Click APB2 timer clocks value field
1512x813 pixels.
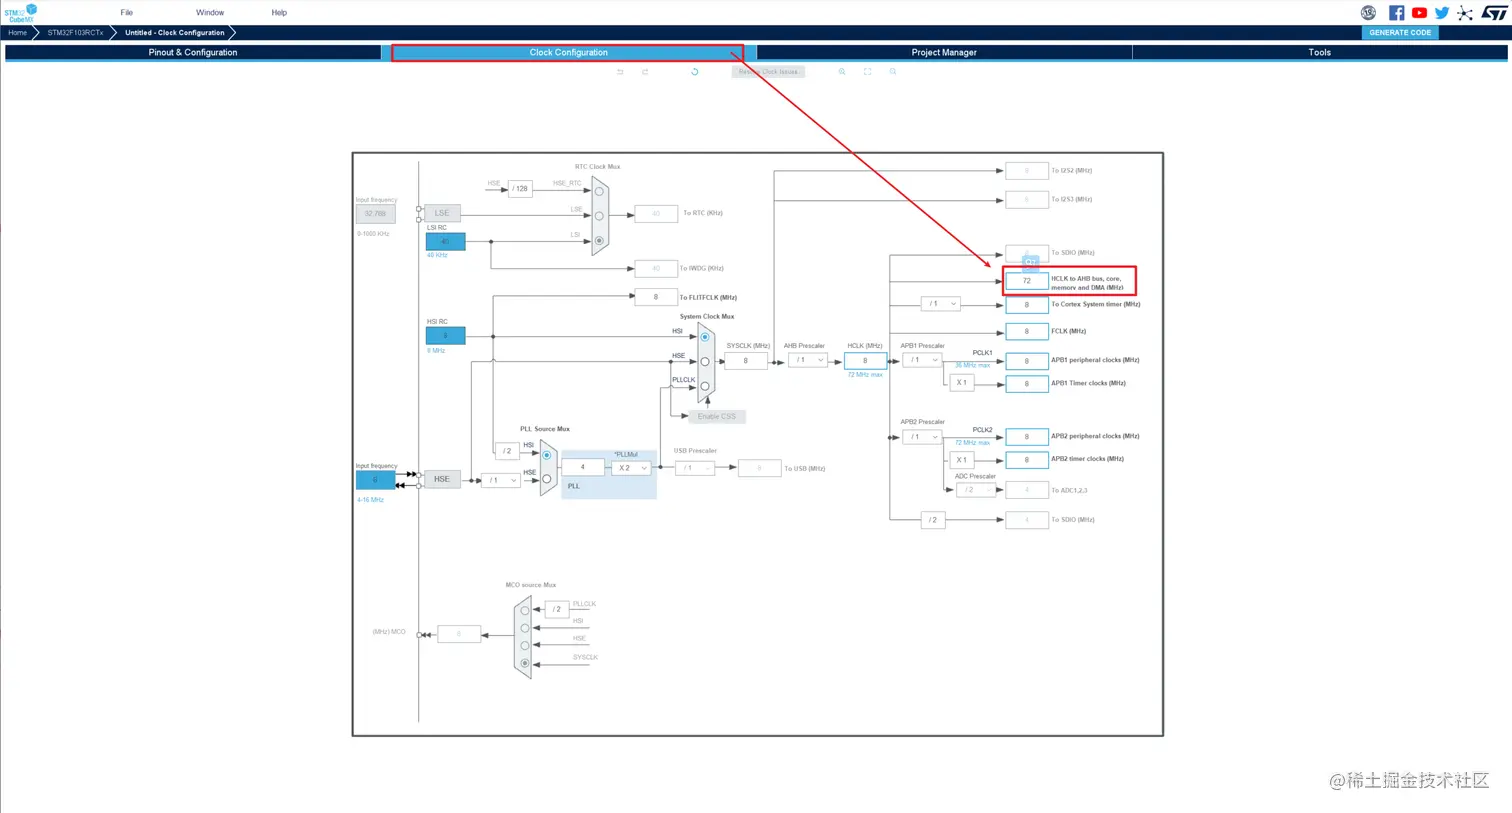coord(1027,460)
